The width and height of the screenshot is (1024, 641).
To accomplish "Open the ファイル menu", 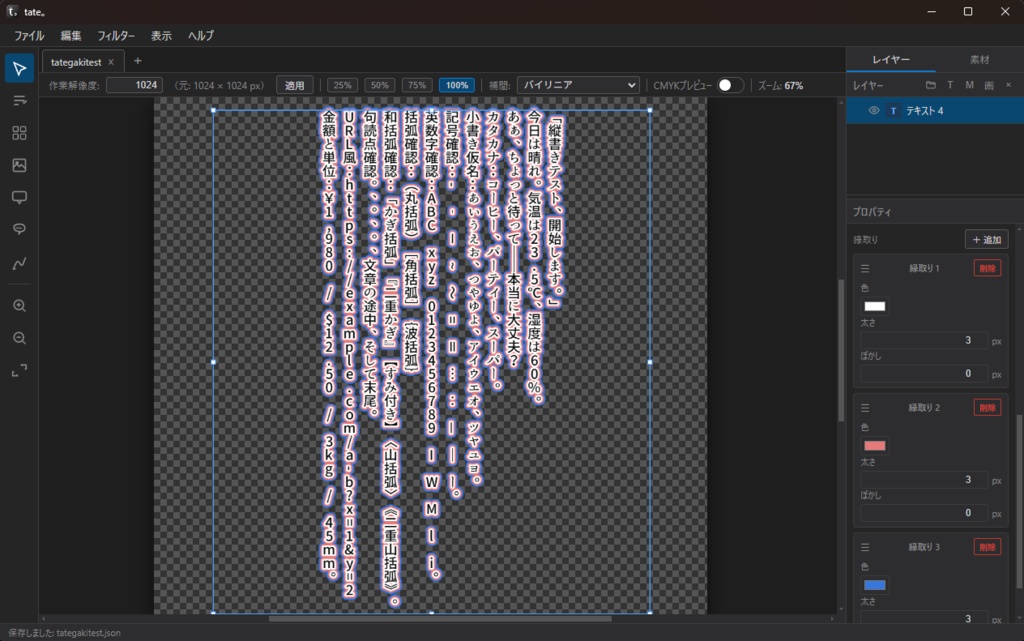I will tap(29, 36).
